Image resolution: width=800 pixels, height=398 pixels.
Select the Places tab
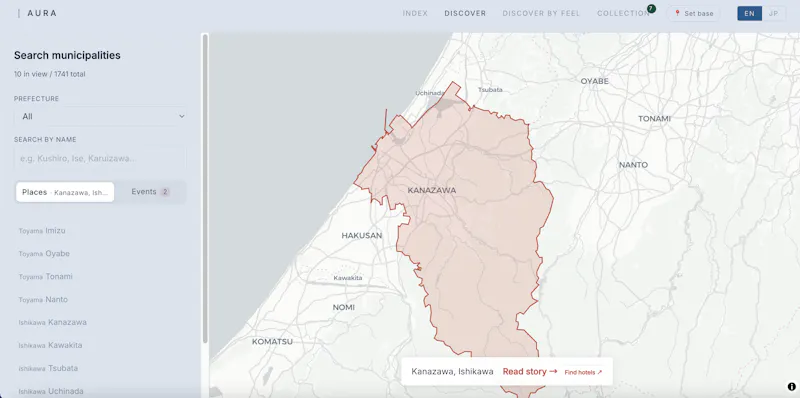pyautogui.click(x=65, y=192)
